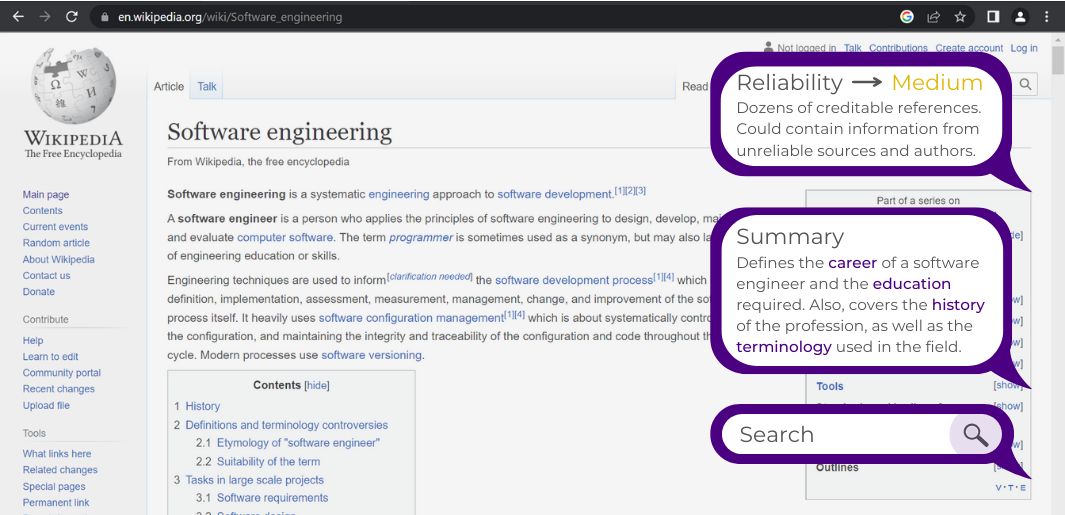The height and width of the screenshot is (515, 1065).
Task: Open Learn to edit link
Action: pyautogui.click(x=50, y=357)
